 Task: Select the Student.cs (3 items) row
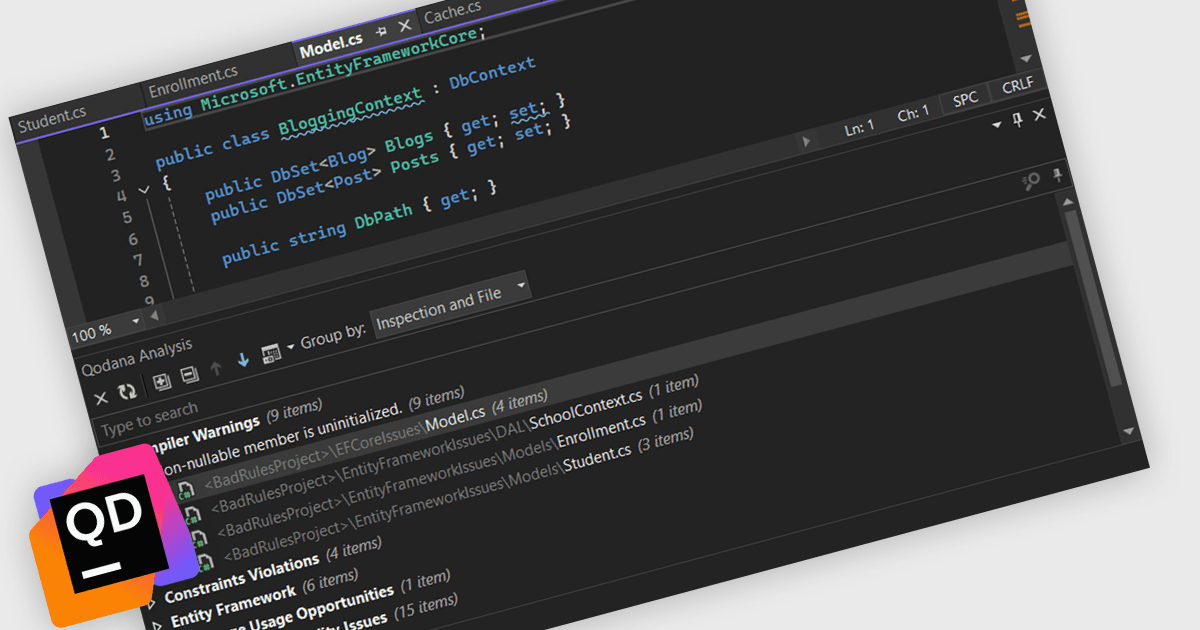click(457, 495)
